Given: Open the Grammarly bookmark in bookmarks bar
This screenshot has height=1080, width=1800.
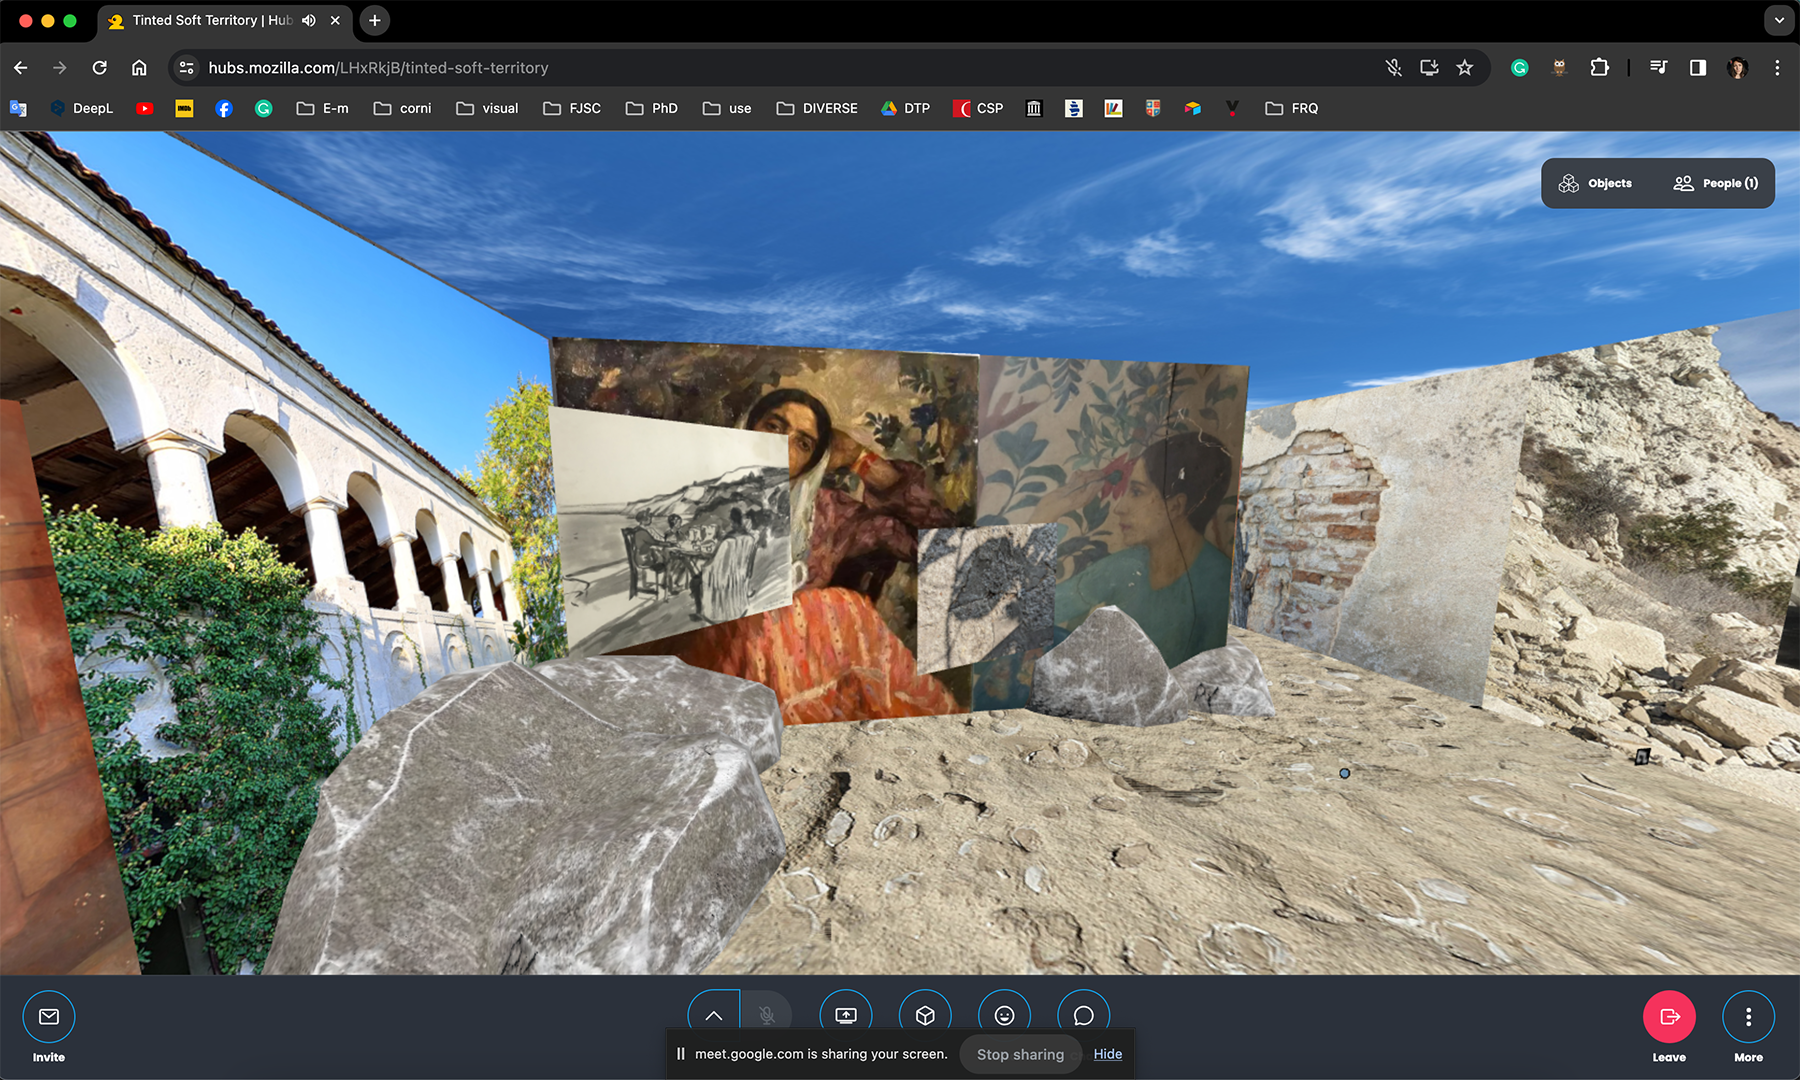Looking at the screenshot, I should click(x=264, y=108).
